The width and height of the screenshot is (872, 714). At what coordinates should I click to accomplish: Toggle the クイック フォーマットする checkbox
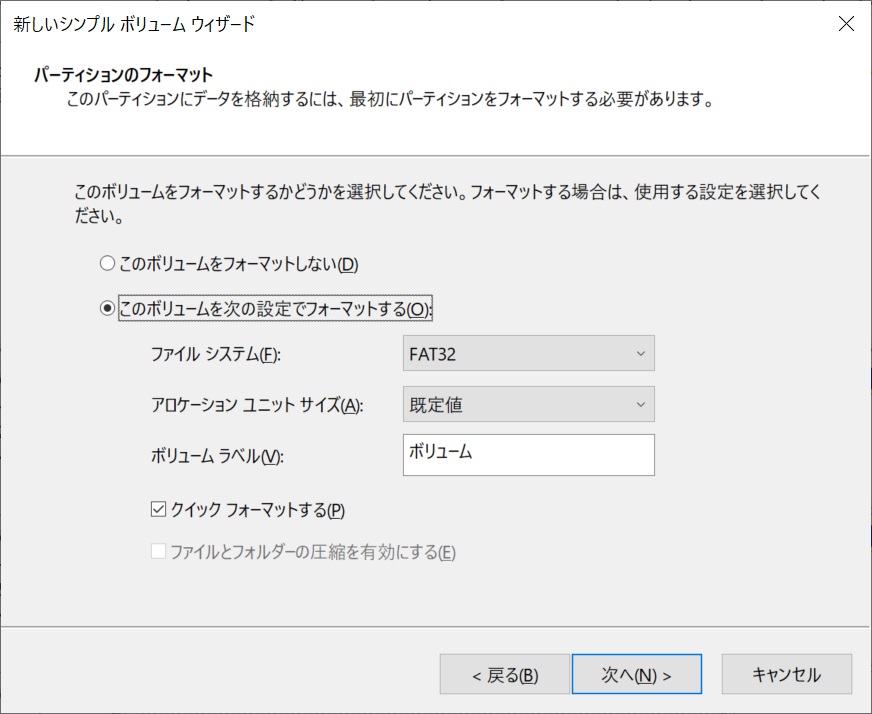click(x=158, y=509)
